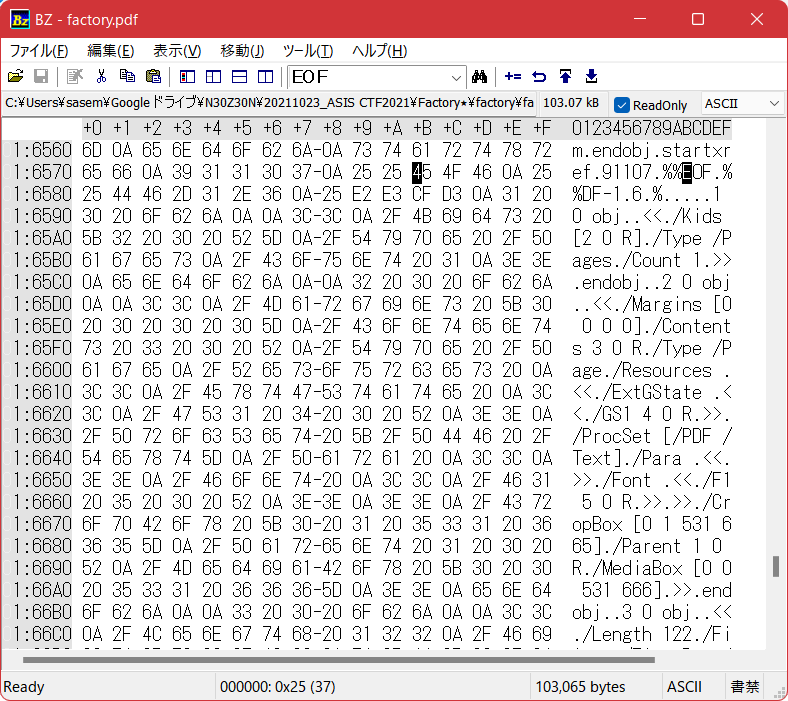Click the Open file folder icon
Screen dimensions: 788x701
16,76
